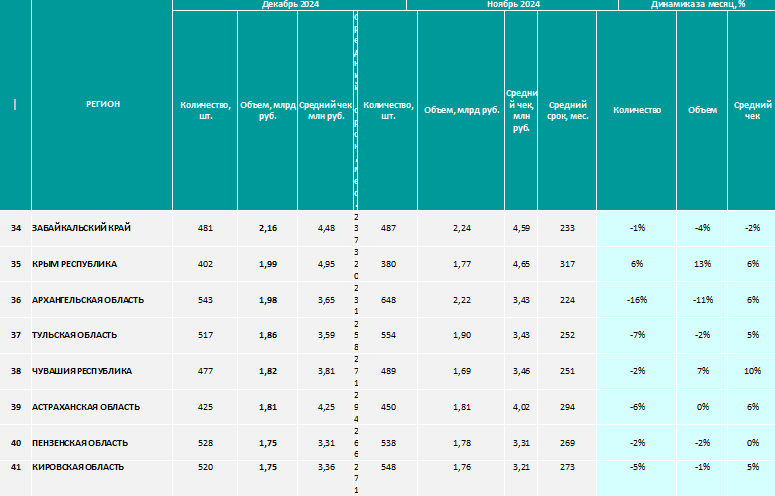Select December count 517 for Тульская область
Screen dimensions: 775x496
pyautogui.click(x=205, y=335)
